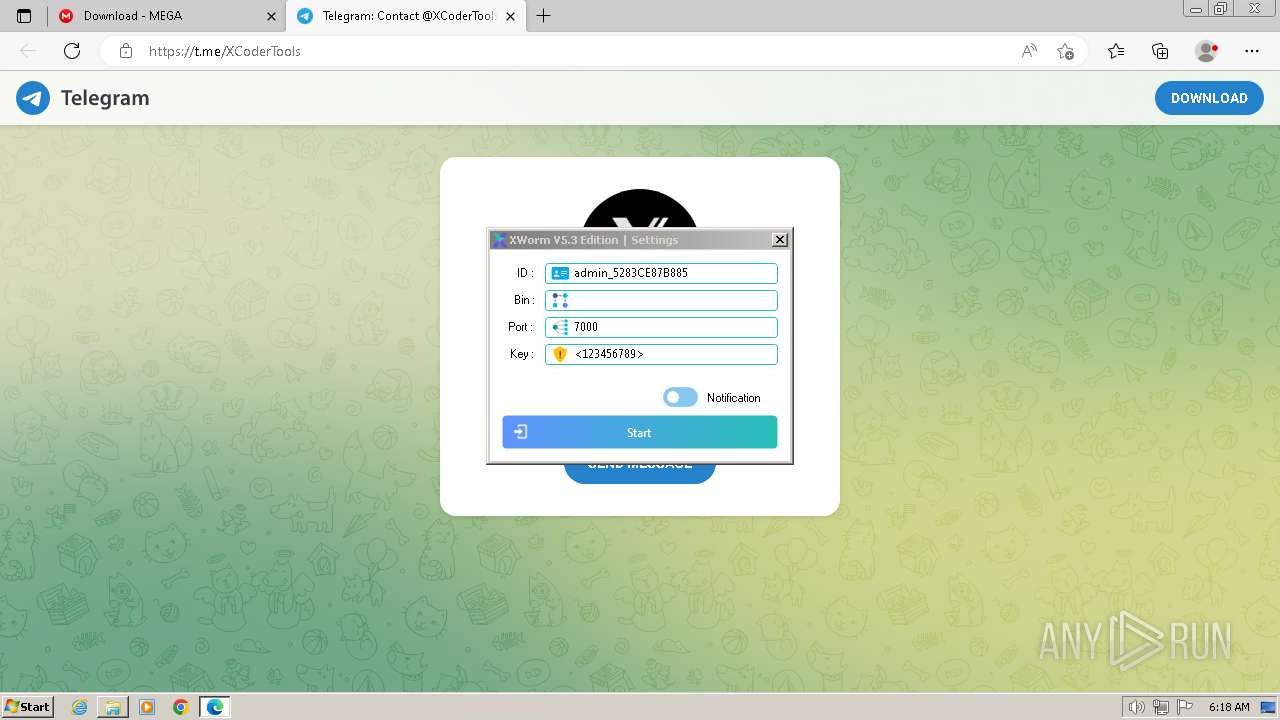Launch Internet Explorer from the taskbar

(80, 707)
